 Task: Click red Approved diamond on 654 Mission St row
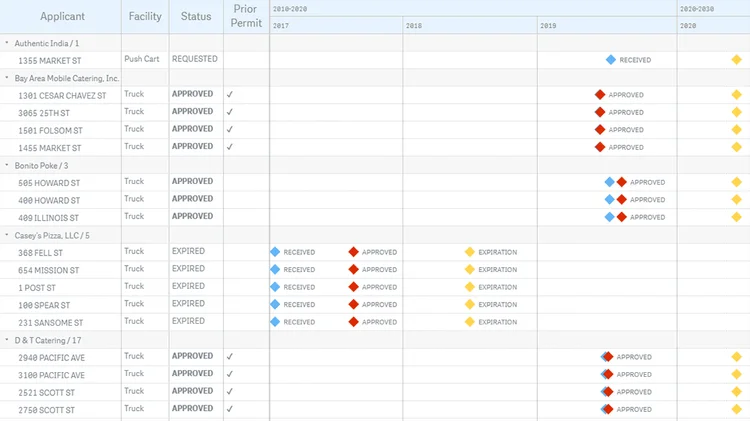353,270
